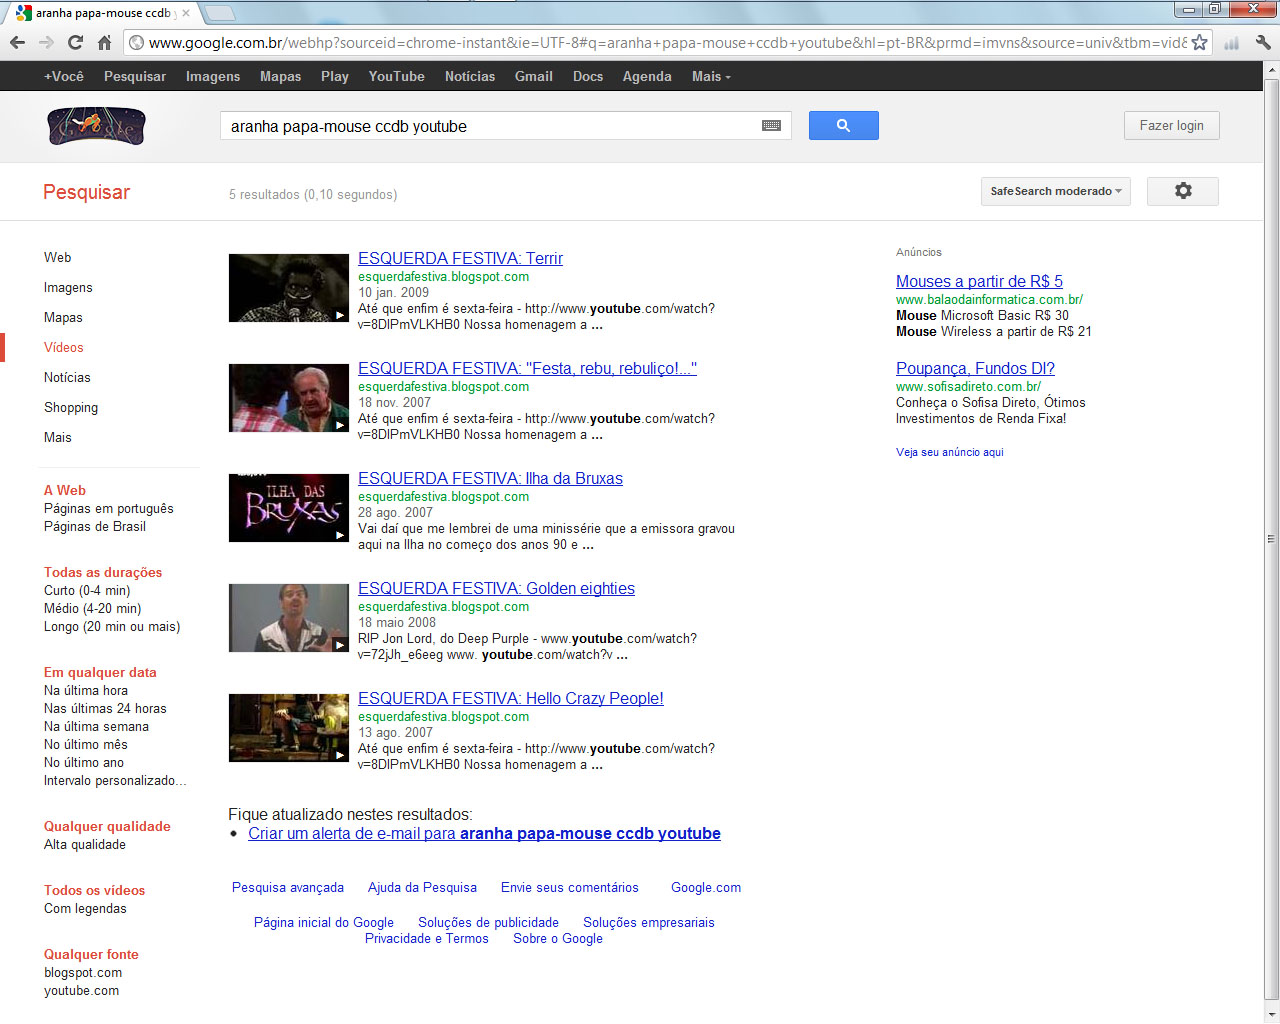This screenshot has width=1280, height=1024.
Task: Open the virtual keyboard in search box
Action: 771,126
